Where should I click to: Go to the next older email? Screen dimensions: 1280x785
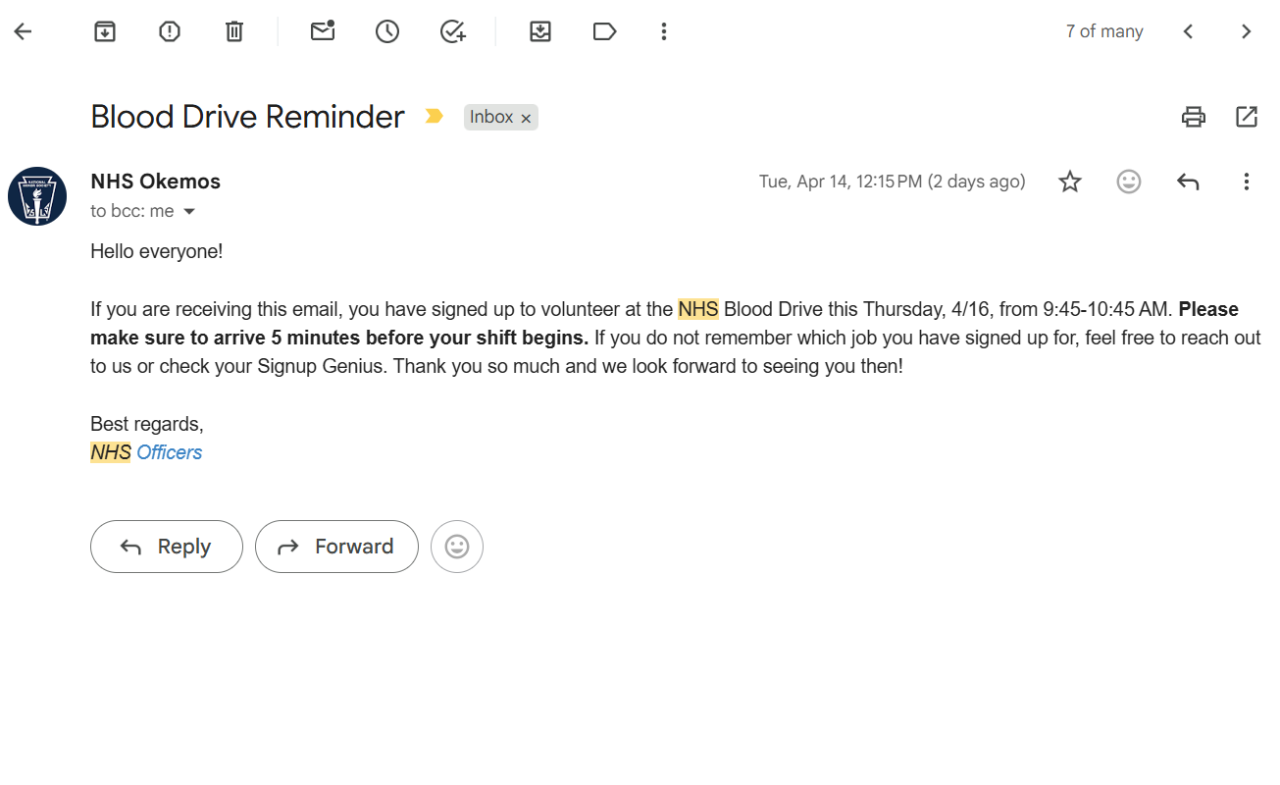point(1246,32)
